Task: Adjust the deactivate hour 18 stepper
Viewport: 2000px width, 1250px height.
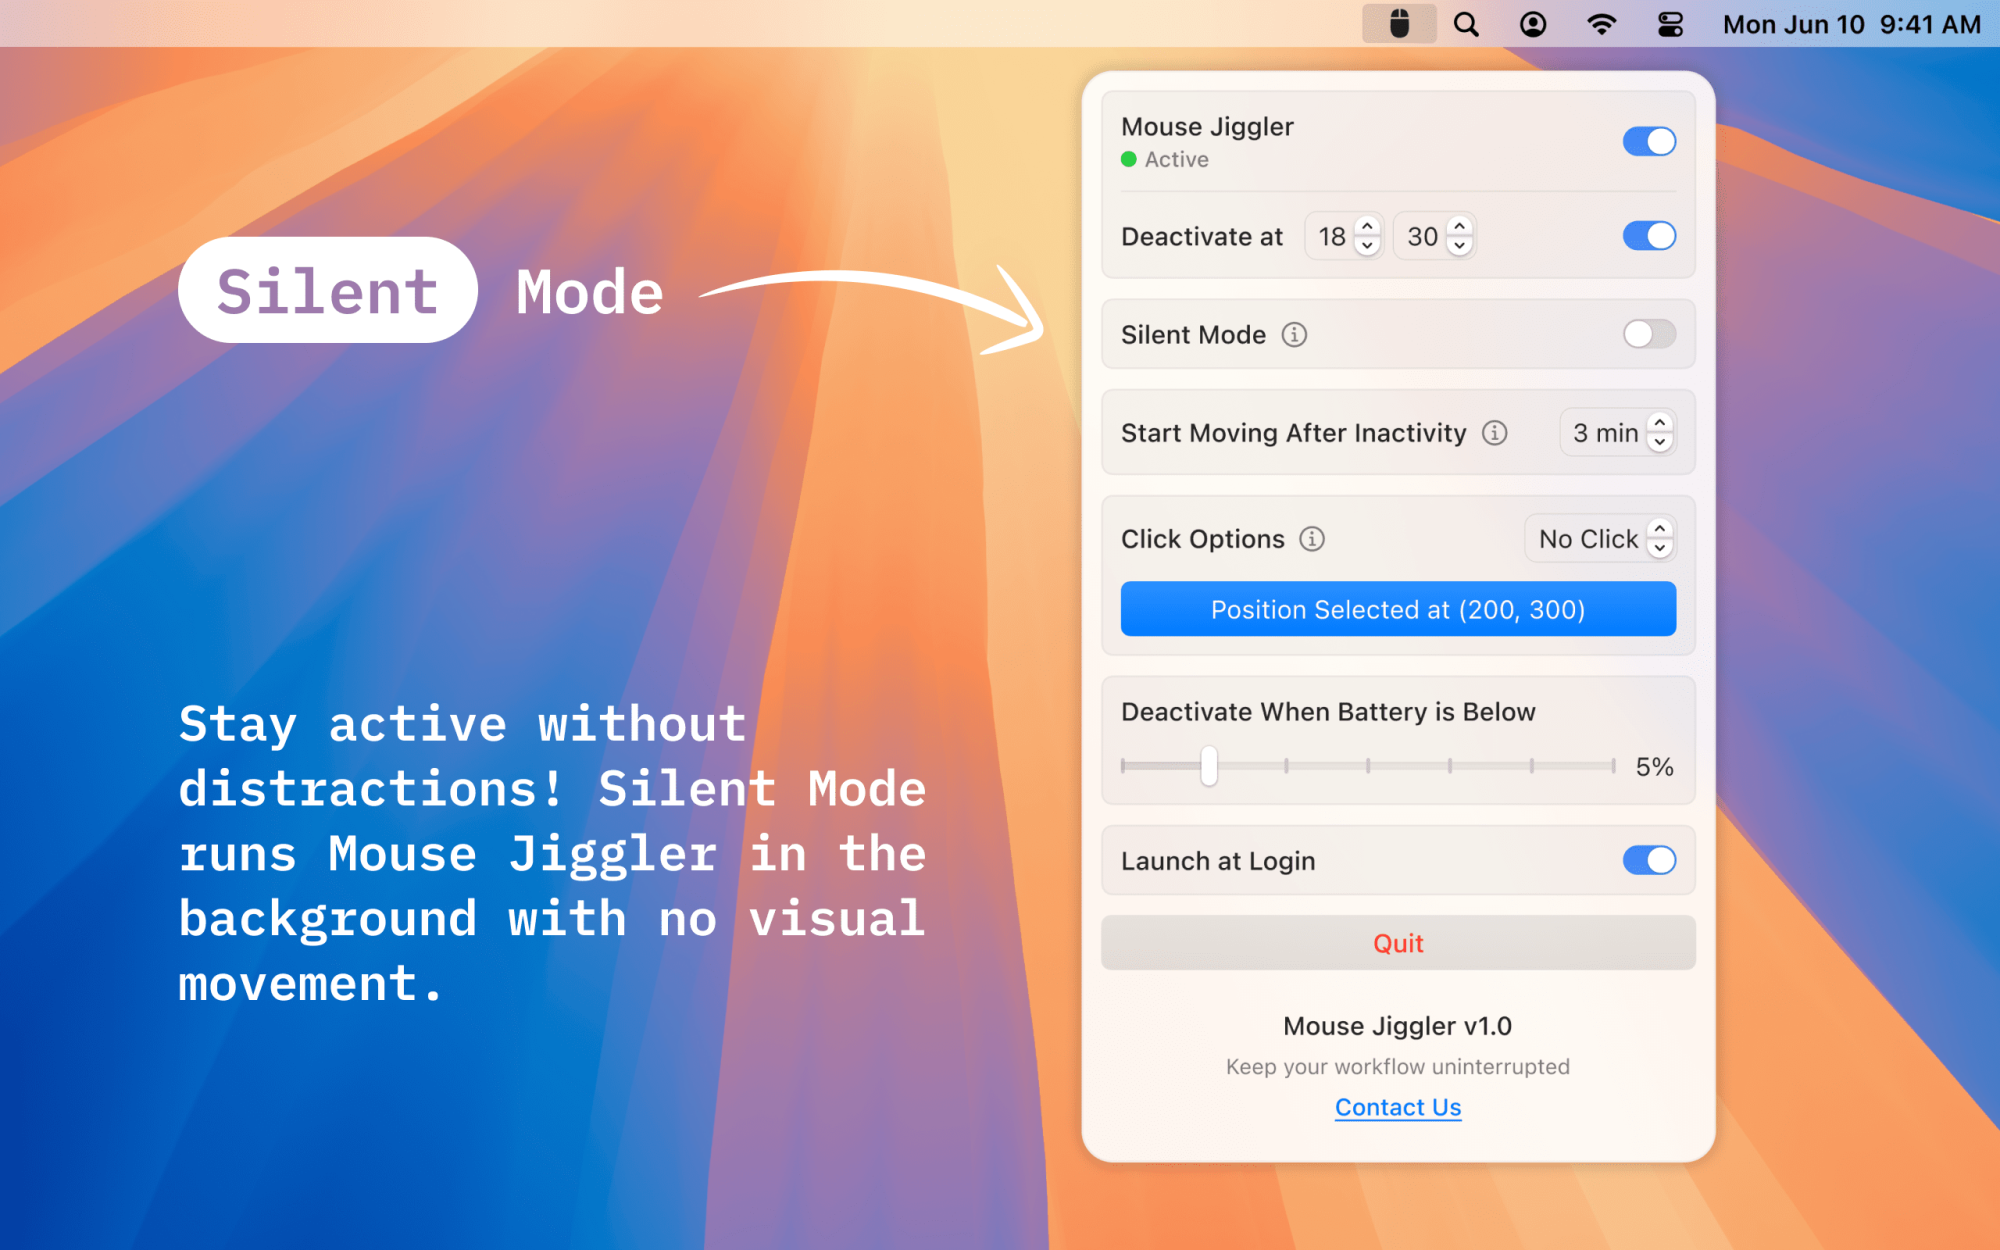Action: 1367,237
